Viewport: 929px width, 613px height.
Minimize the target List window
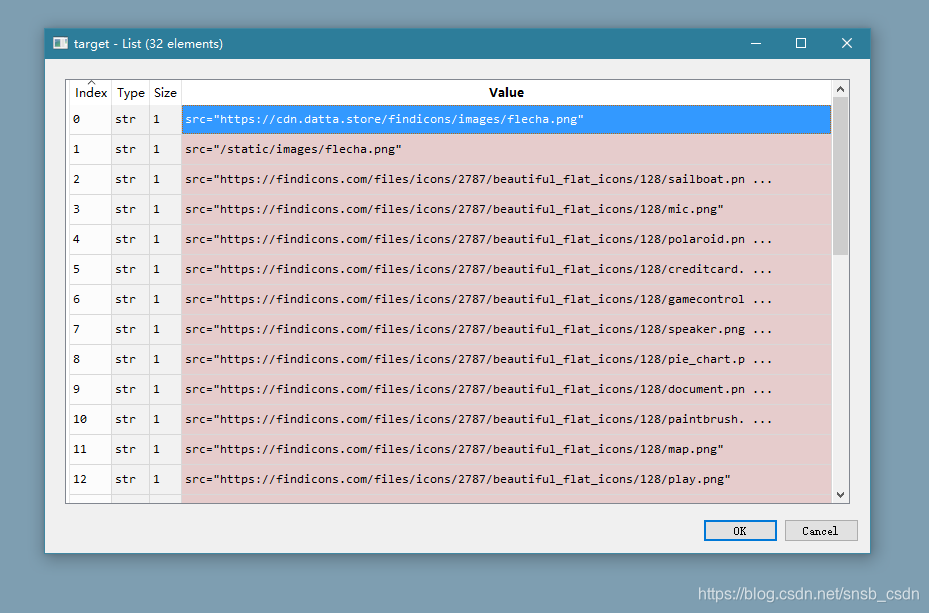[x=756, y=43]
